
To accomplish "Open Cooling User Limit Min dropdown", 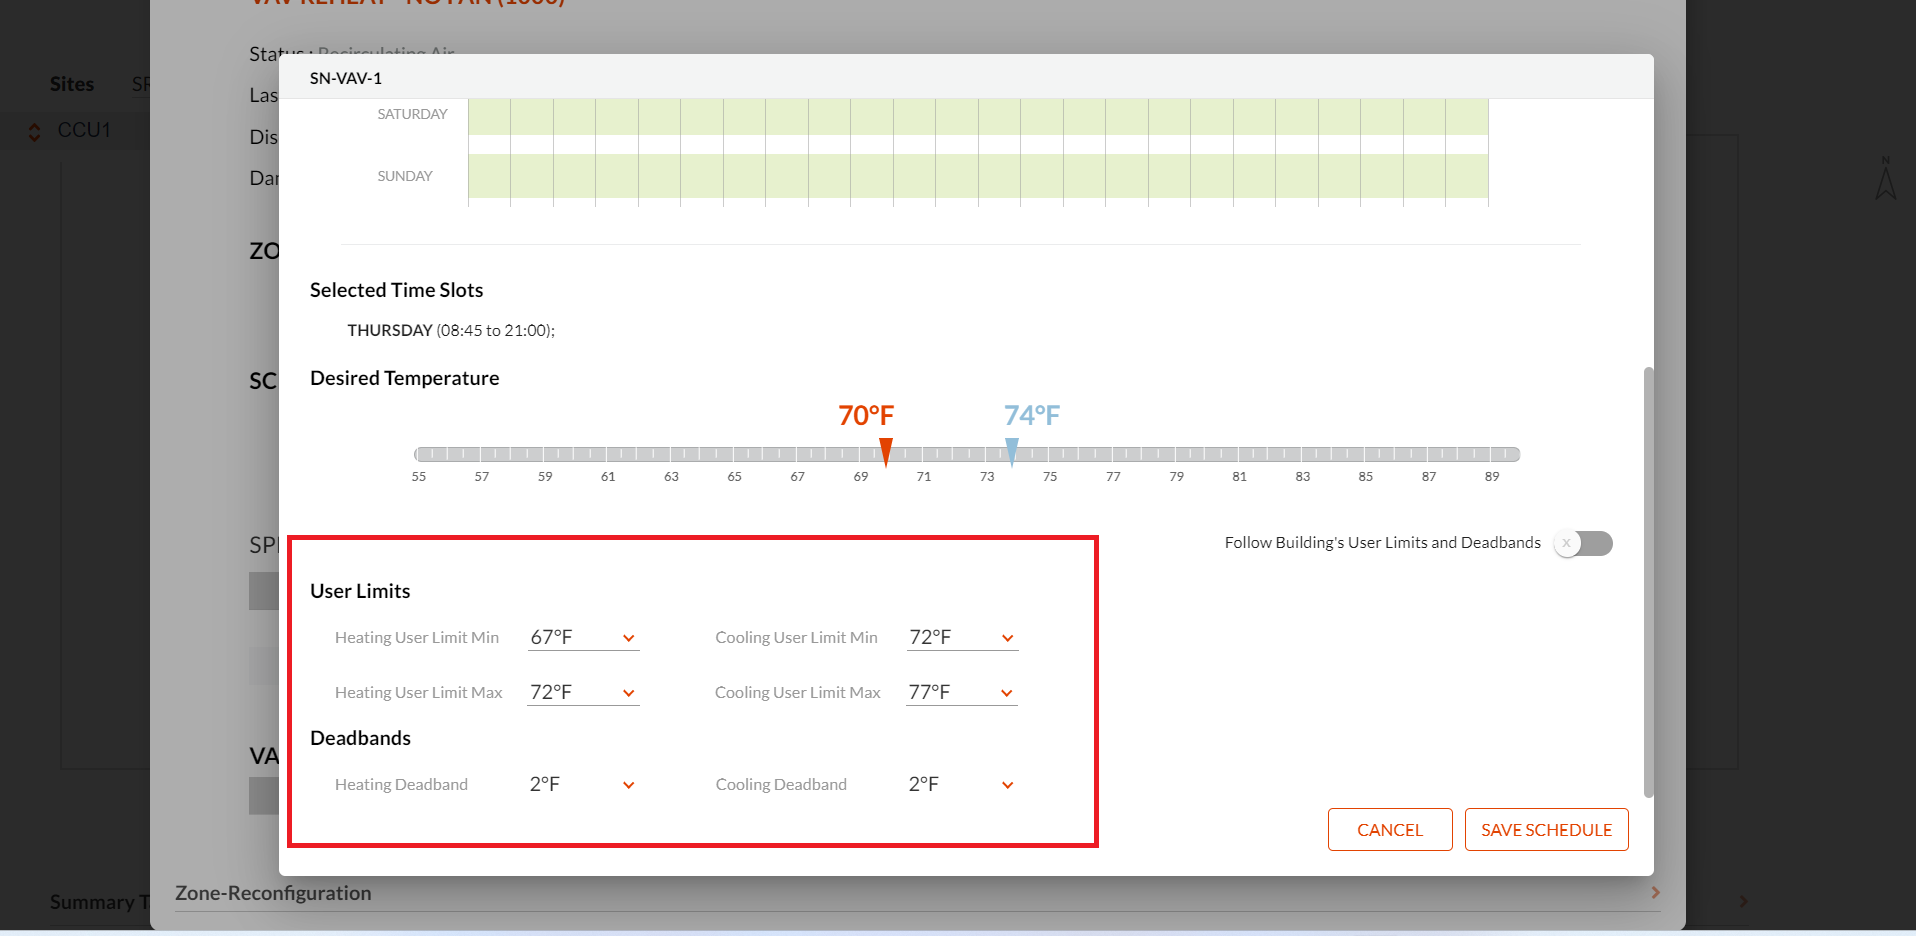I will (x=962, y=638).
